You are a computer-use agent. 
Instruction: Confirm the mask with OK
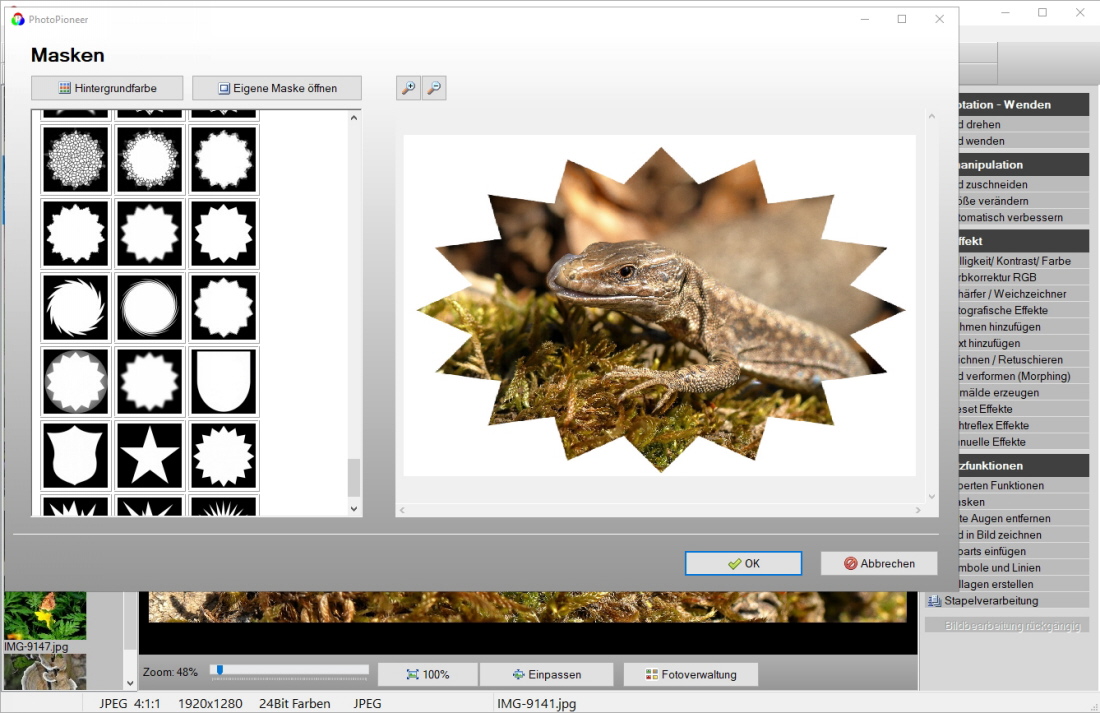[x=743, y=564]
